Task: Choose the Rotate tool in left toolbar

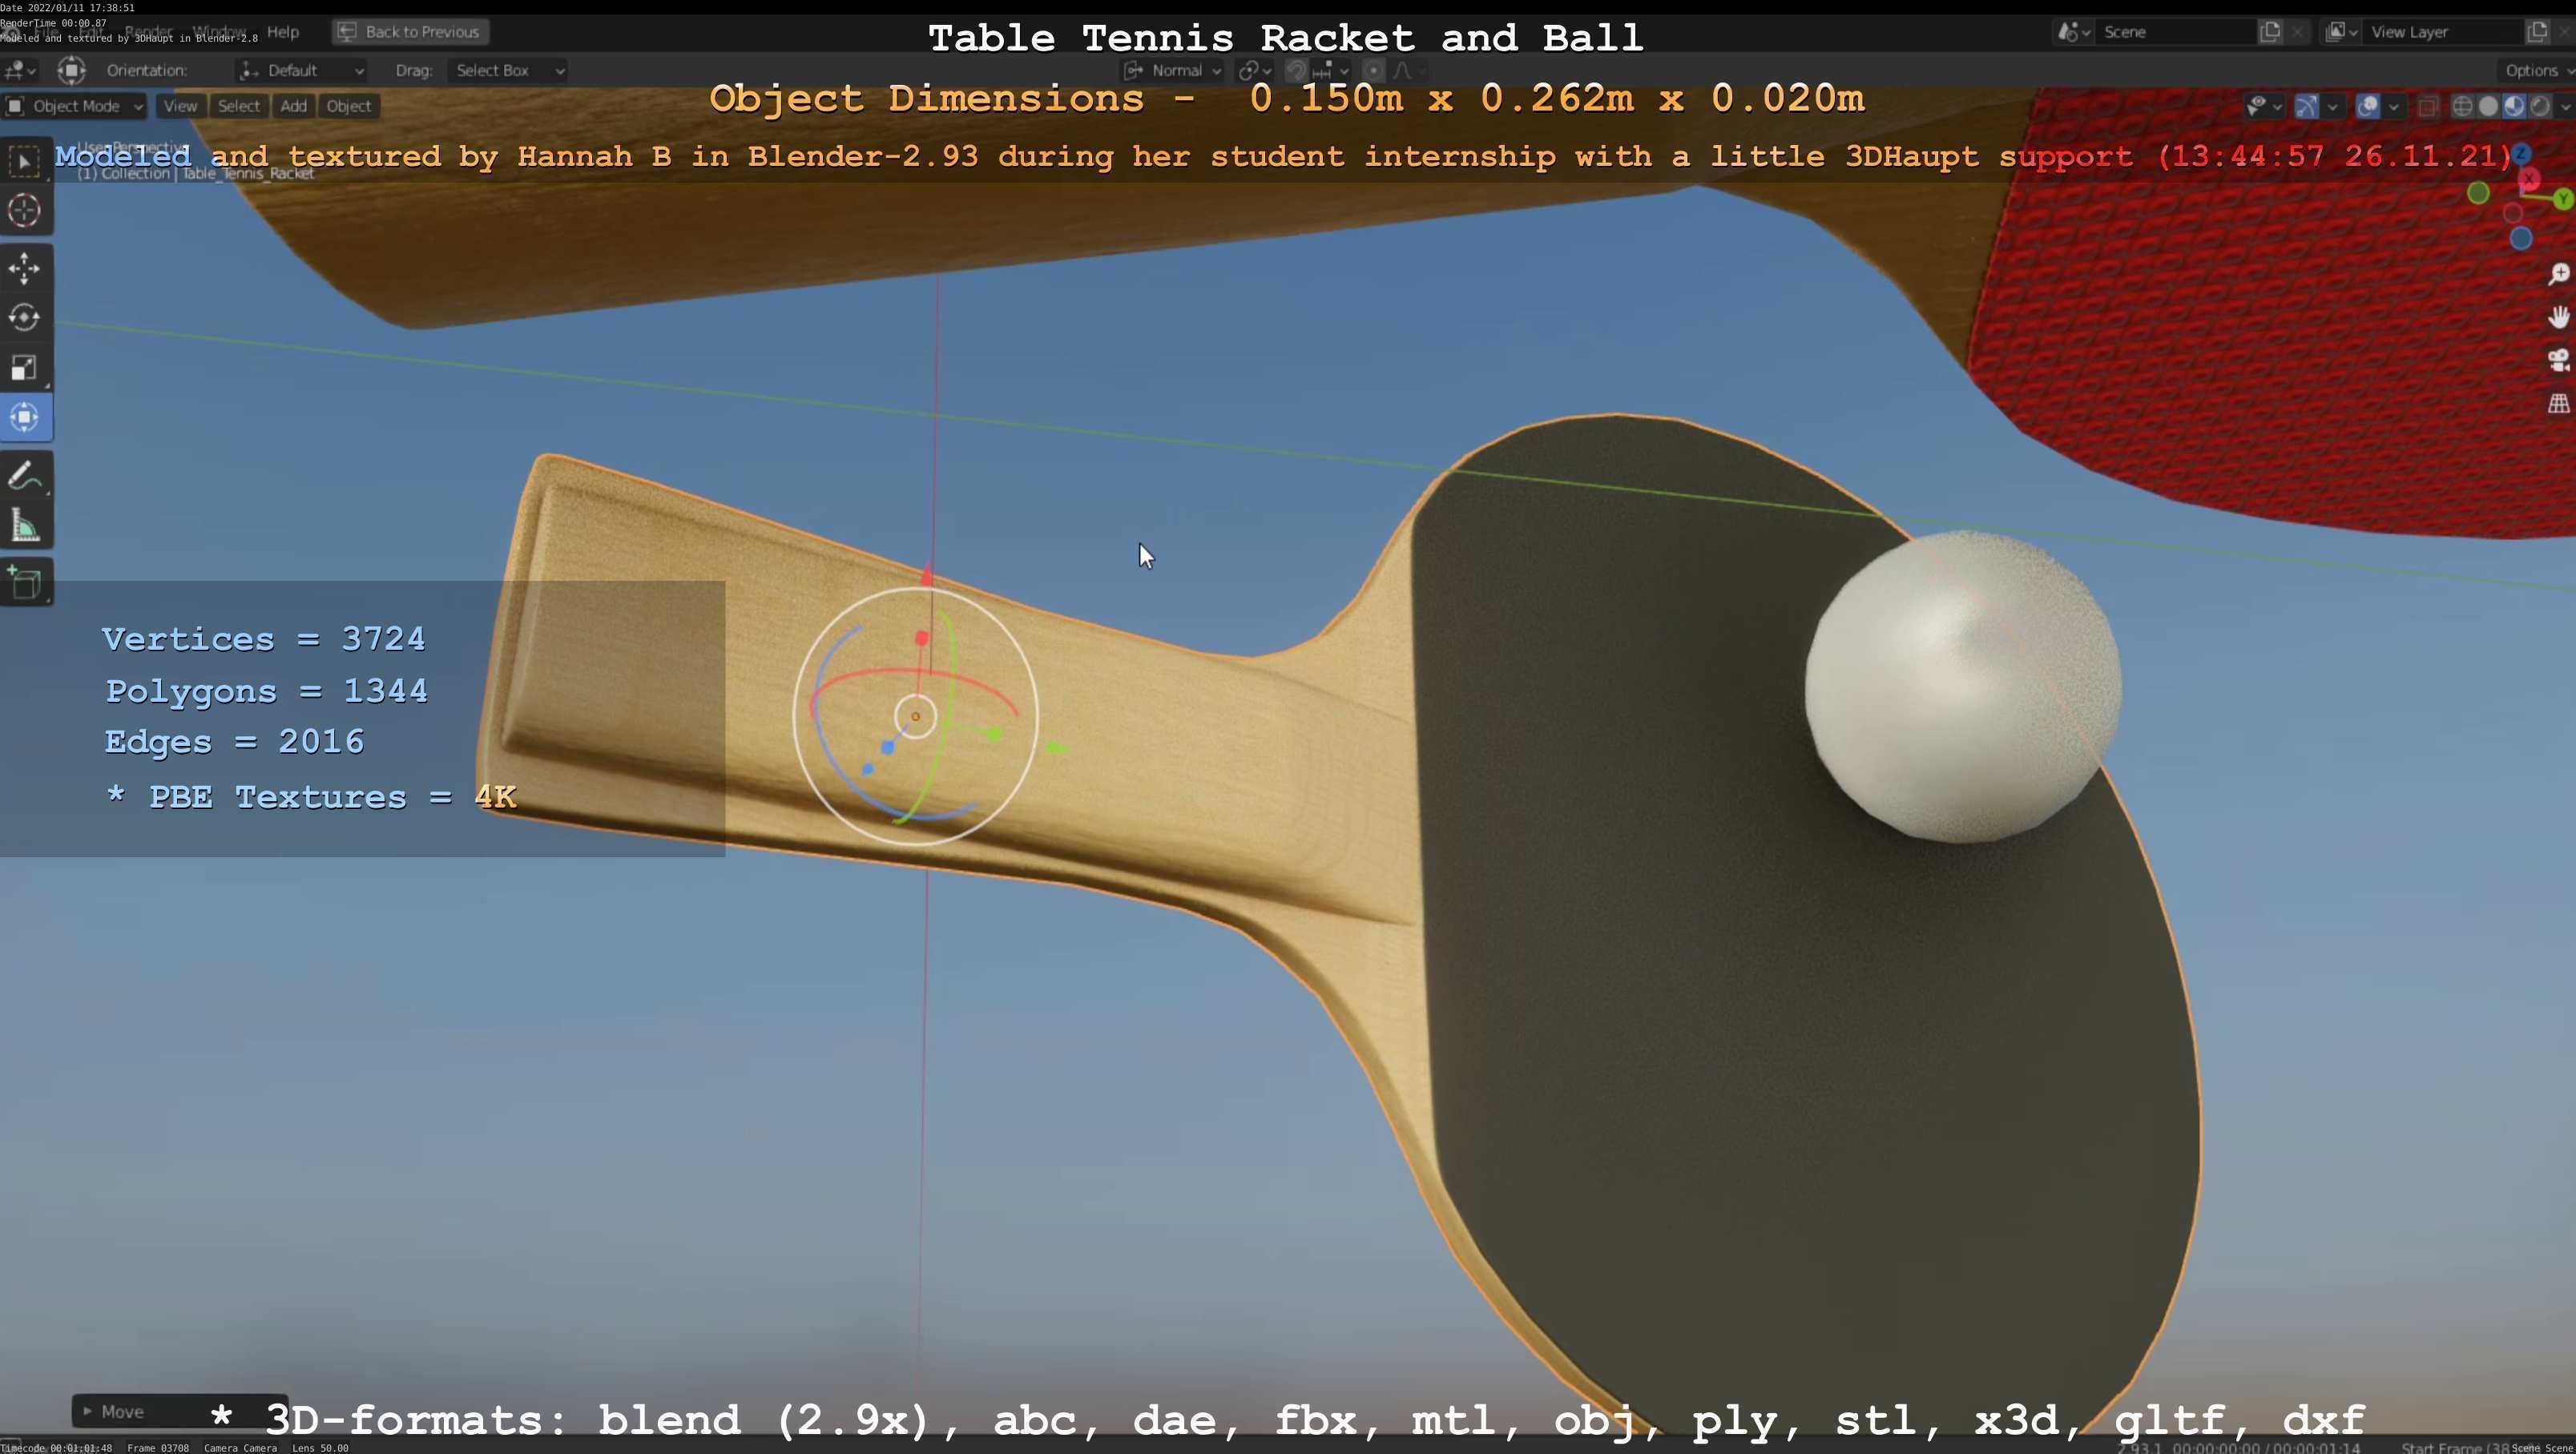Action: [25, 317]
